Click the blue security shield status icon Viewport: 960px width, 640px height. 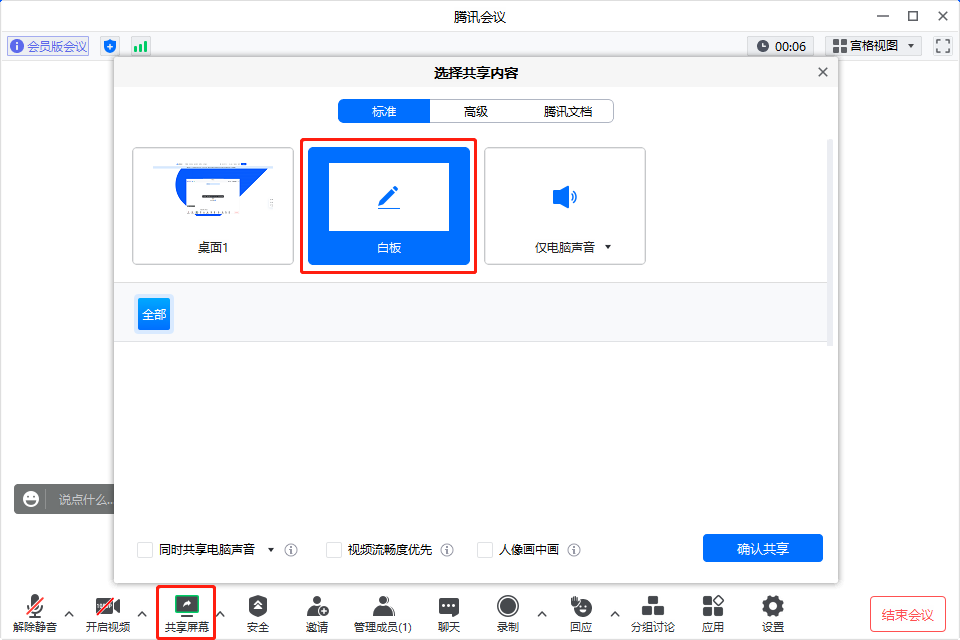pos(110,46)
